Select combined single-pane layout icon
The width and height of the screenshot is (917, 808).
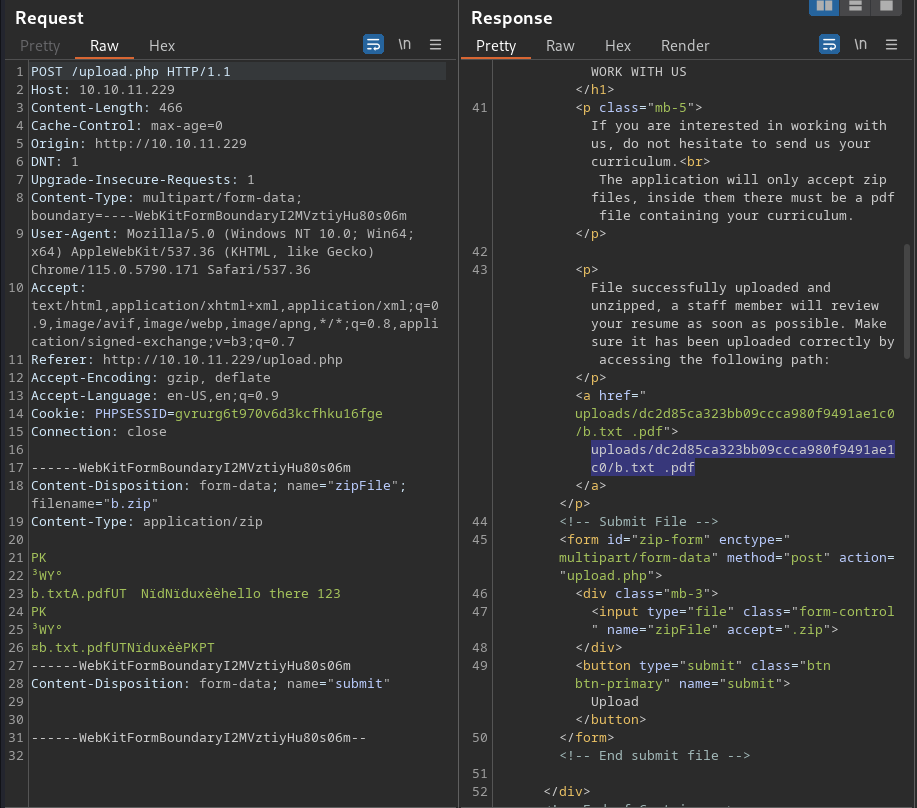[886, 6]
